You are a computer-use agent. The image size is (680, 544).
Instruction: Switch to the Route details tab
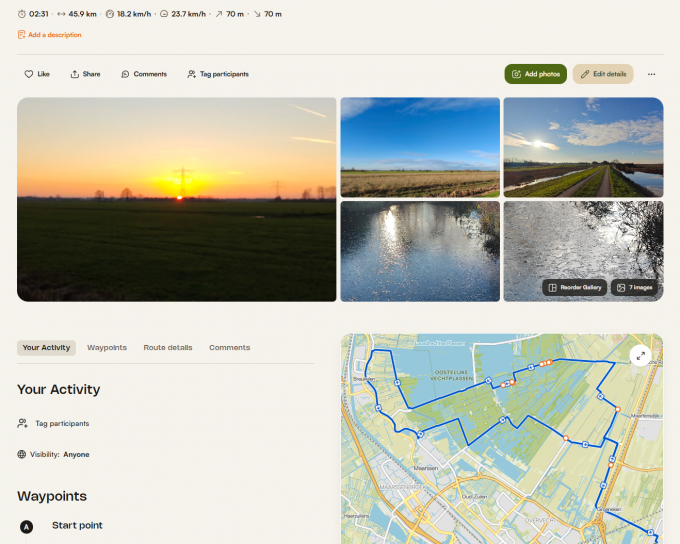(x=168, y=348)
